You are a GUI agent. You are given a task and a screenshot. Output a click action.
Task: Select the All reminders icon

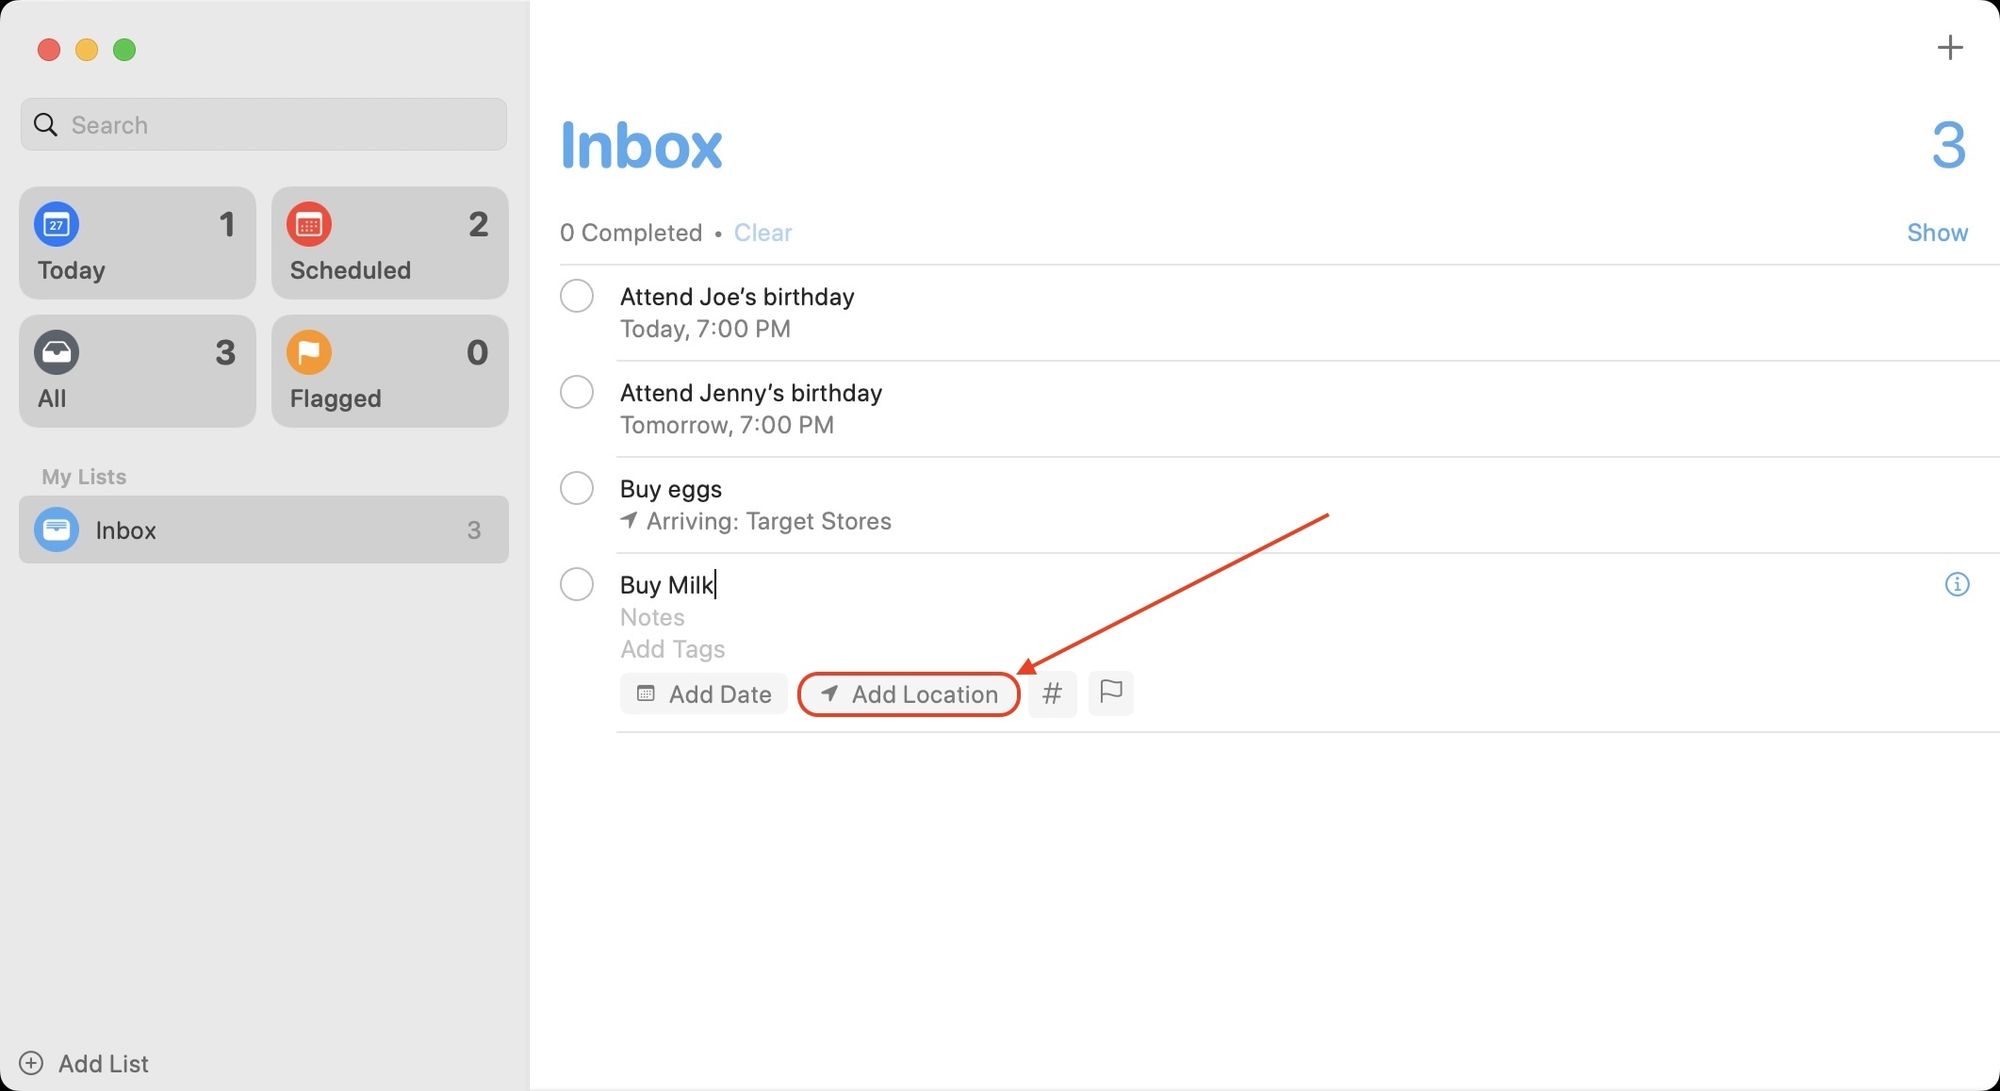(57, 352)
